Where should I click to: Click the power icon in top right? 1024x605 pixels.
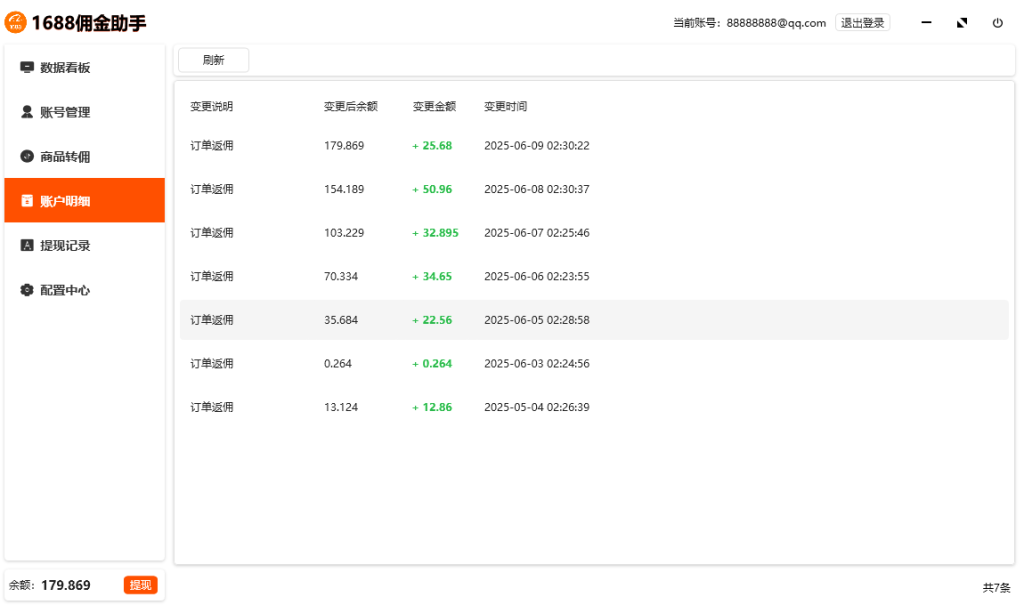997,23
